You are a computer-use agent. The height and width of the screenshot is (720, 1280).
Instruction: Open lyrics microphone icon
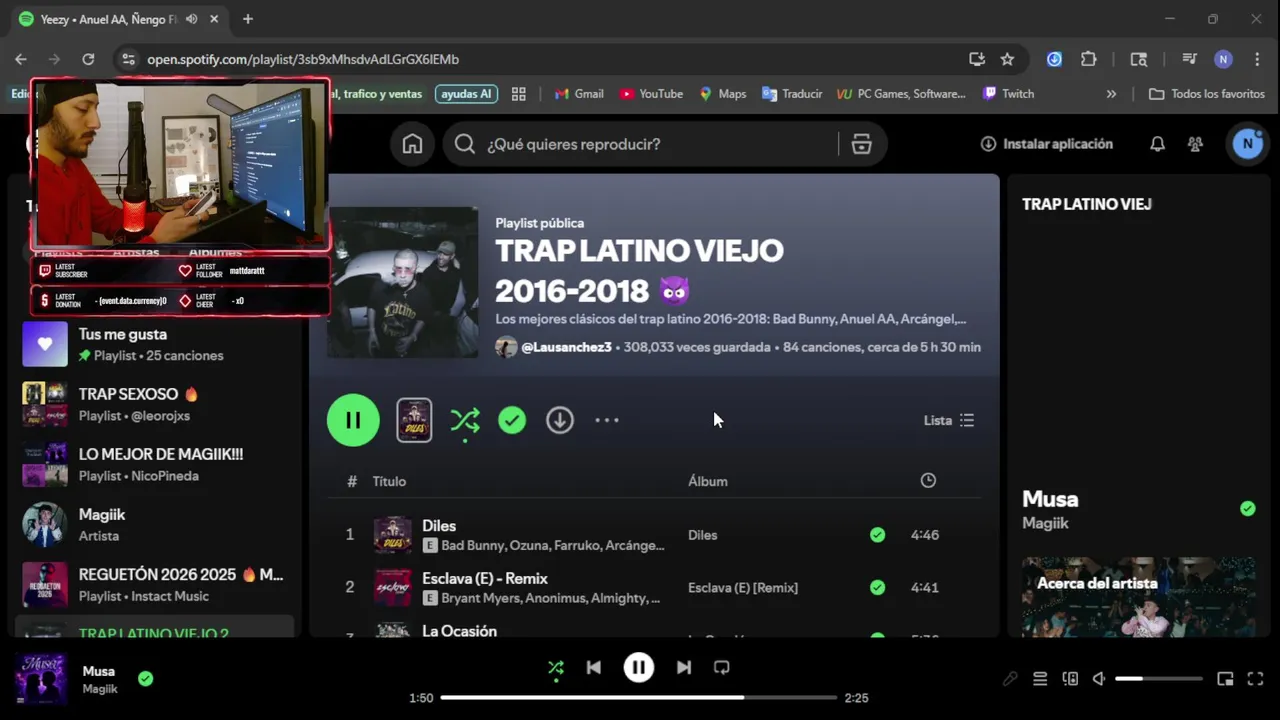coord(1010,679)
